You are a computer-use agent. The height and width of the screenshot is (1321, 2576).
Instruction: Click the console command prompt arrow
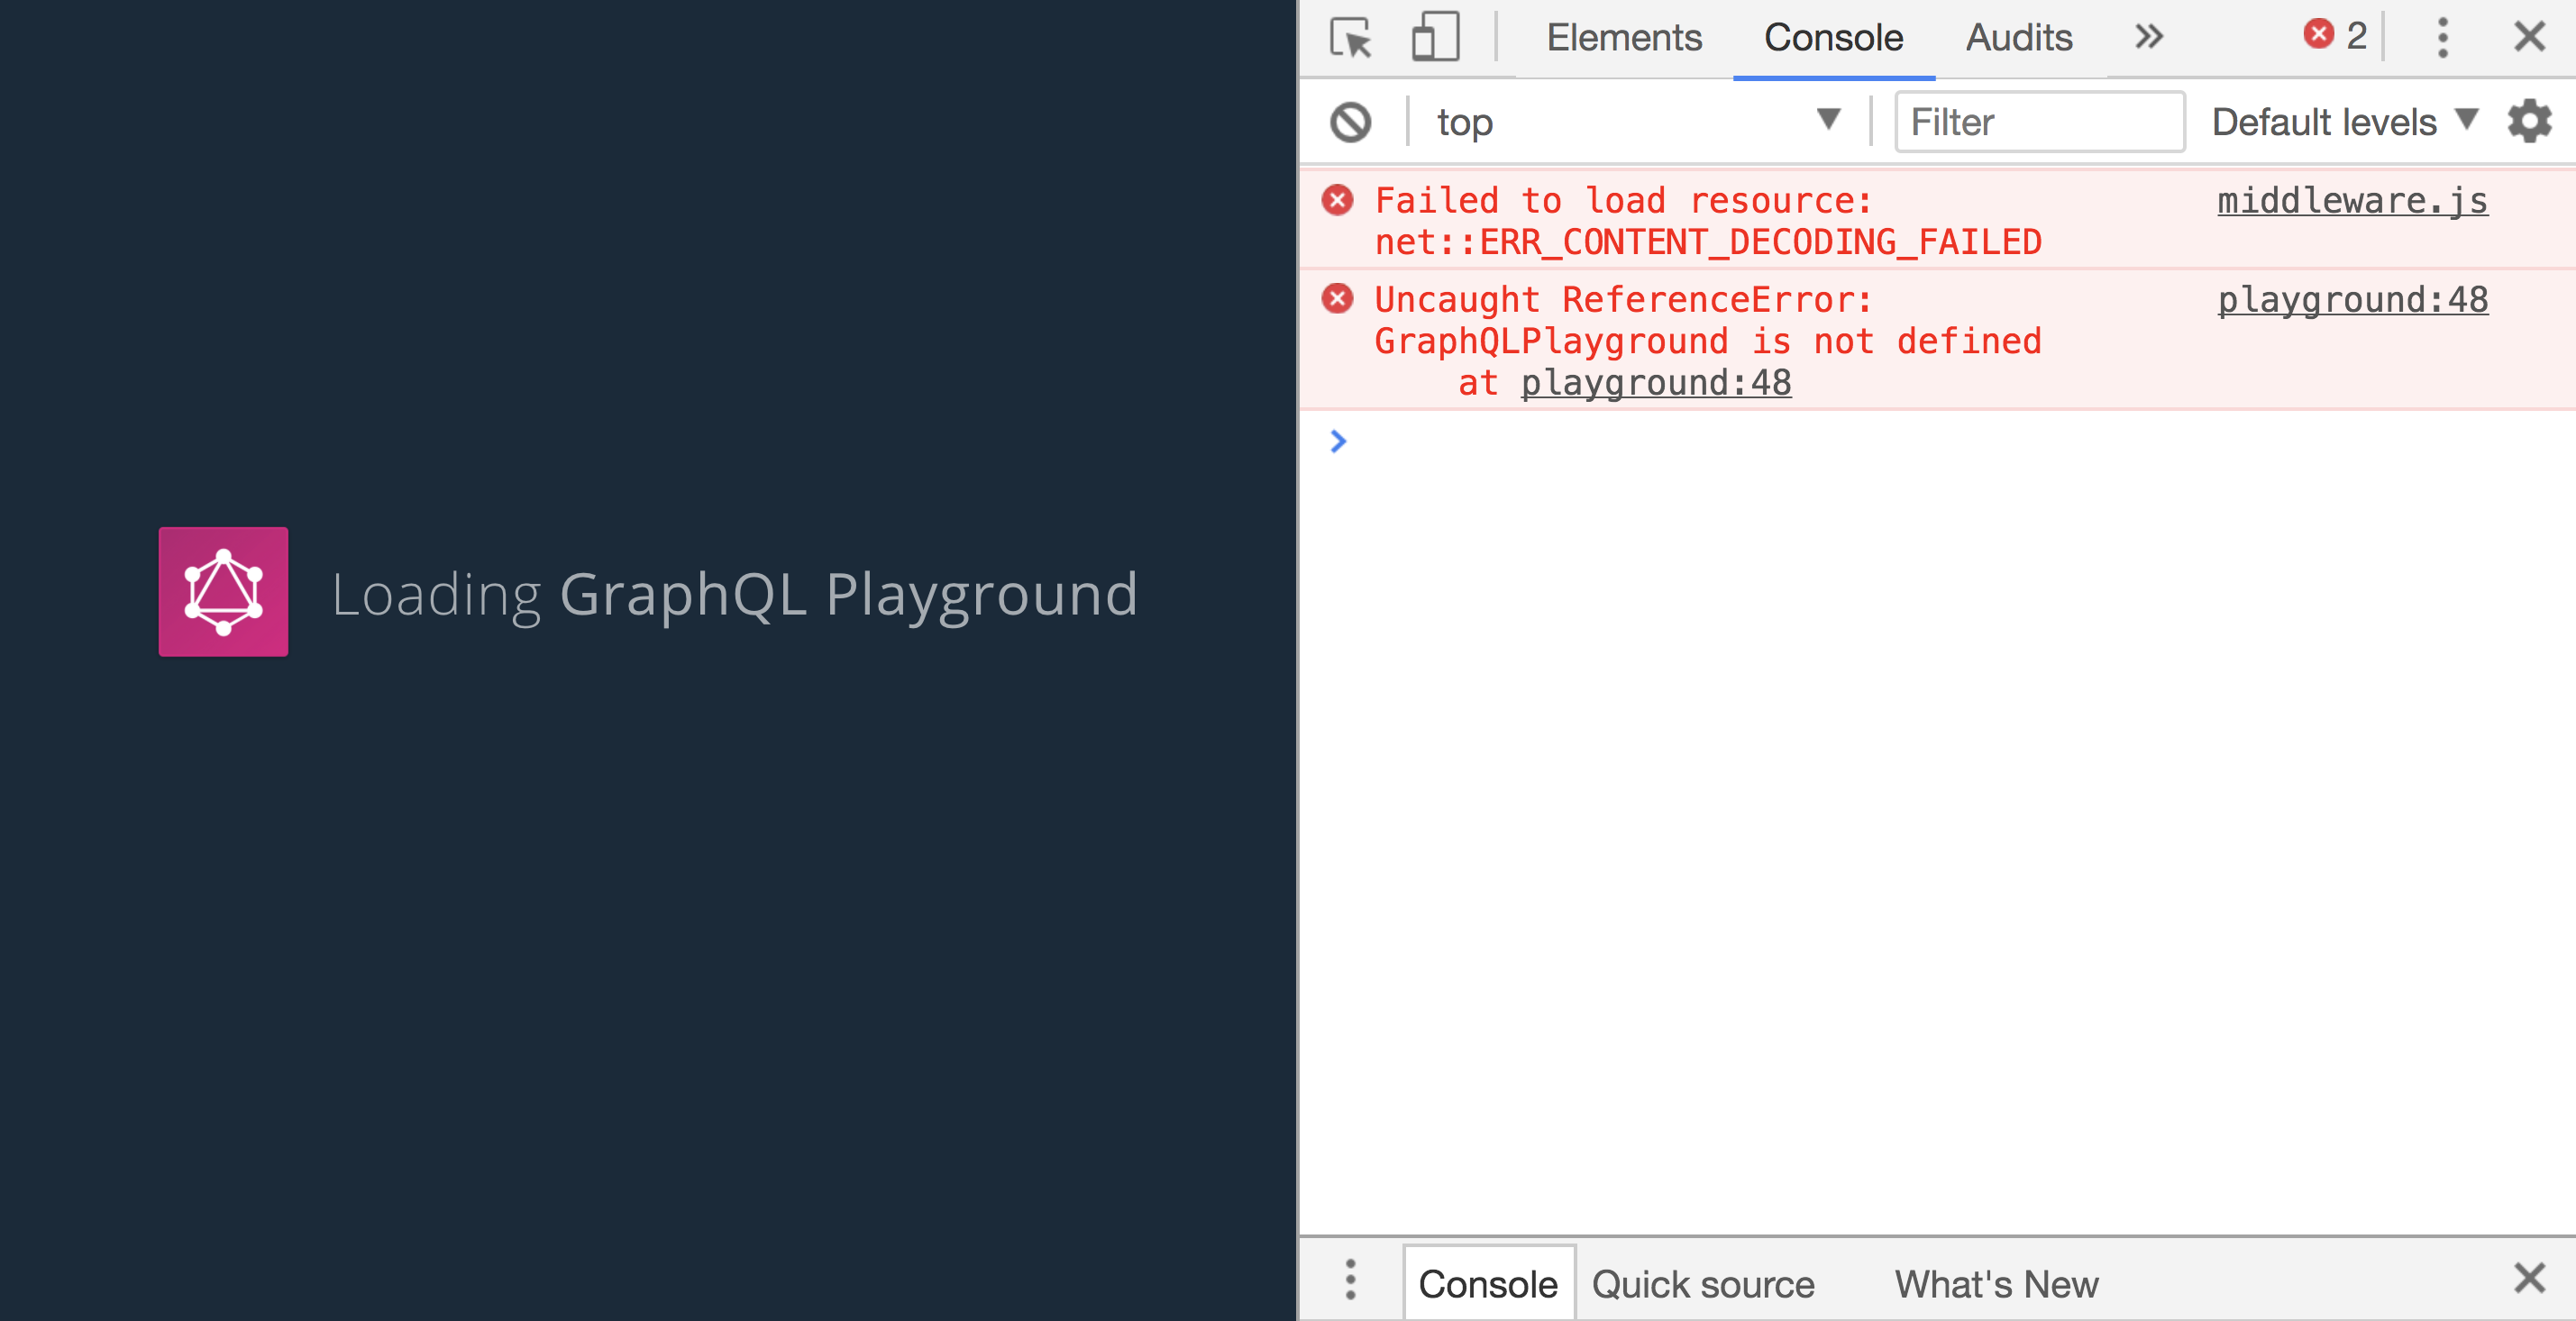pyautogui.click(x=1338, y=441)
